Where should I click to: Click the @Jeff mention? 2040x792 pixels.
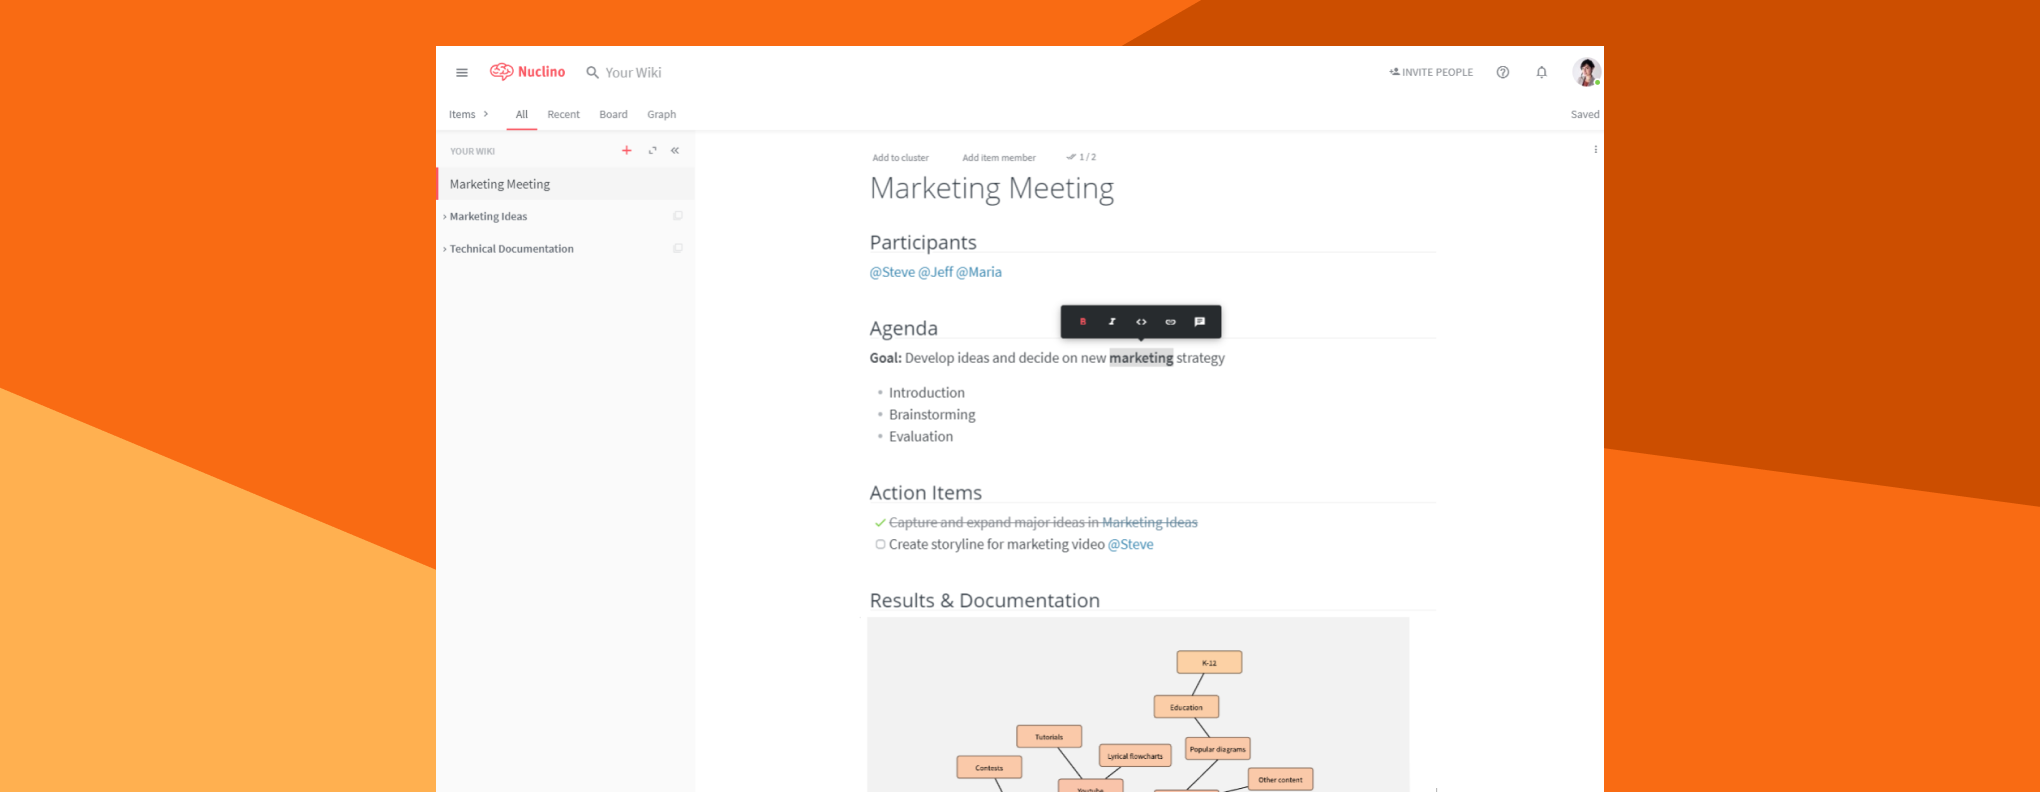point(936,272)
